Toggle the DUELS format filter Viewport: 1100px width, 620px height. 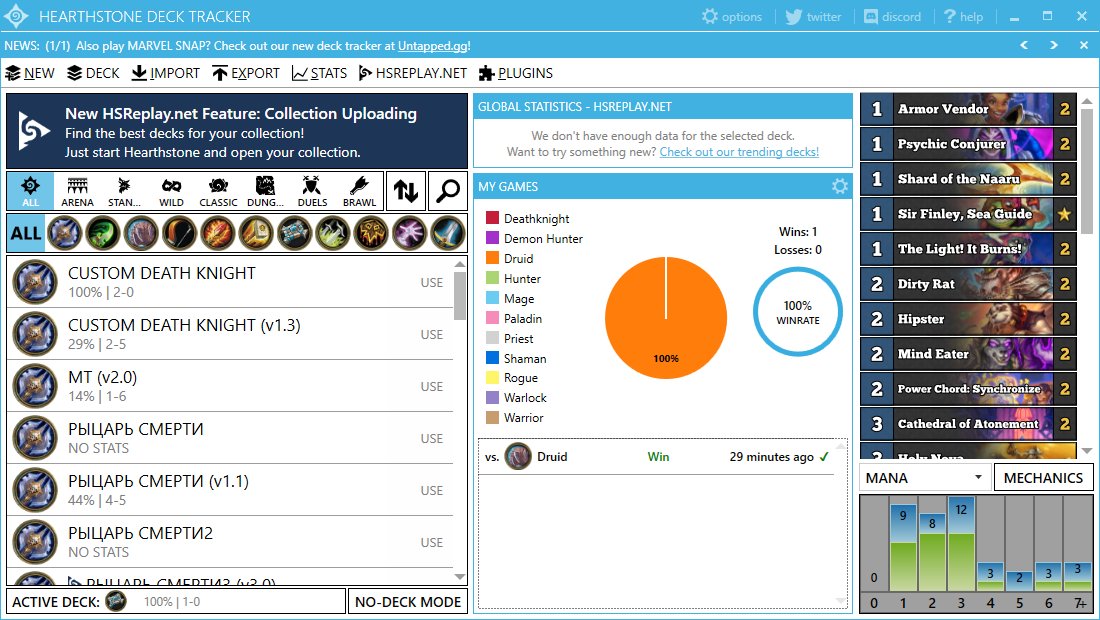tap(312, 191)
